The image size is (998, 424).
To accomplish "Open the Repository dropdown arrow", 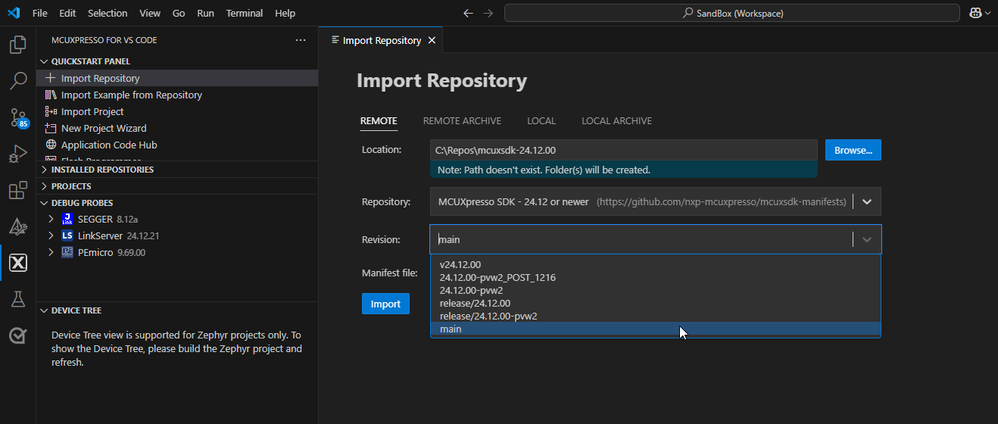I will (x=867, y=202).
